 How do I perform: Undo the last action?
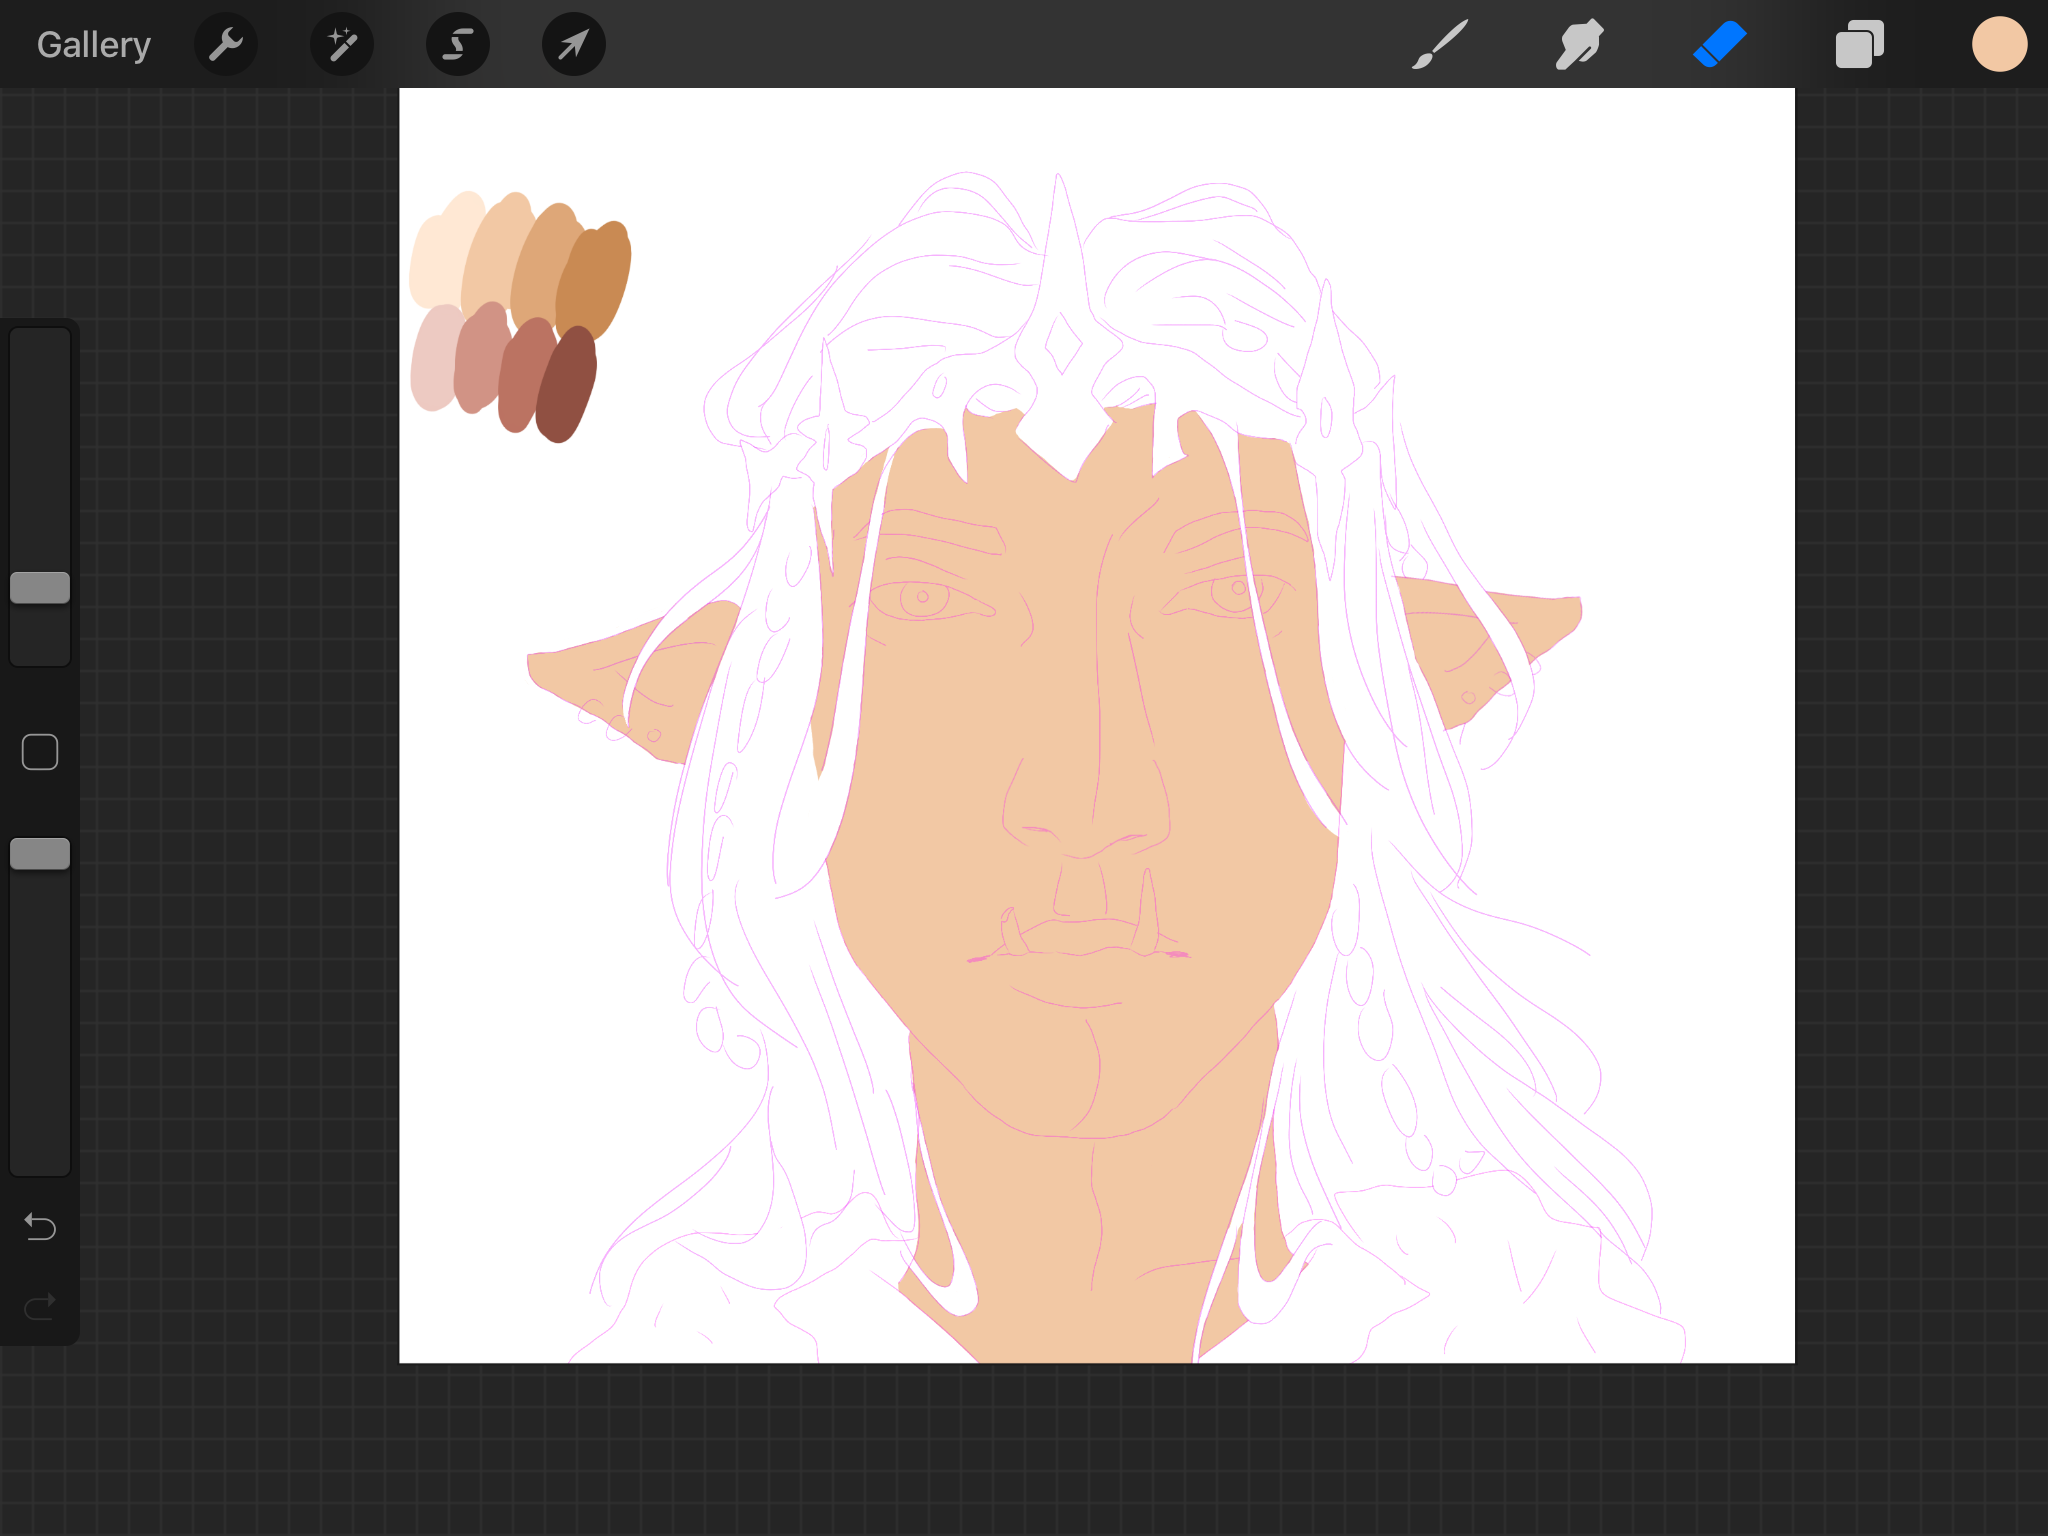40,1226
